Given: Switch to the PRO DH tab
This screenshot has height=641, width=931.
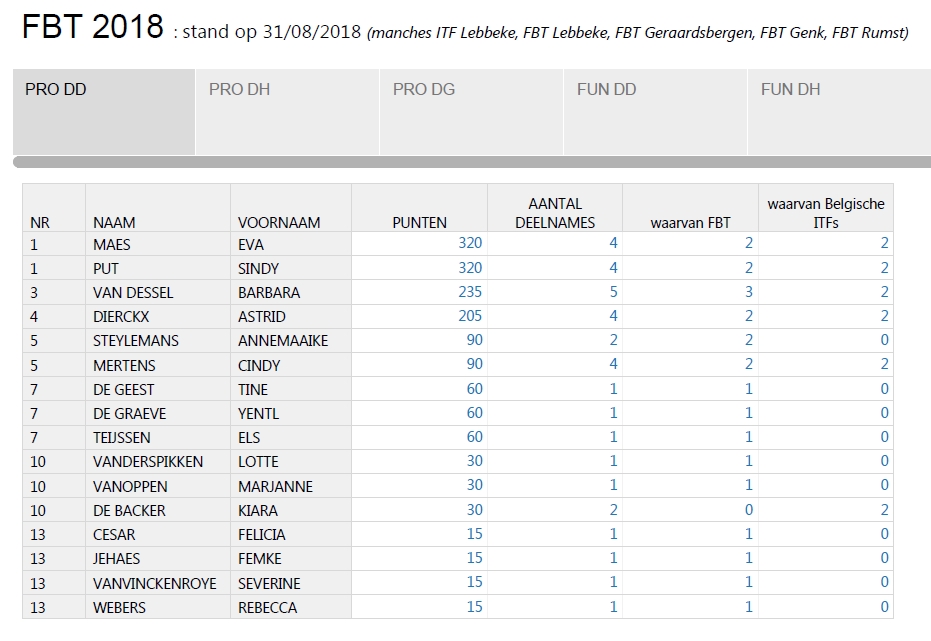Looking at the screenshot, I should 240,90.
